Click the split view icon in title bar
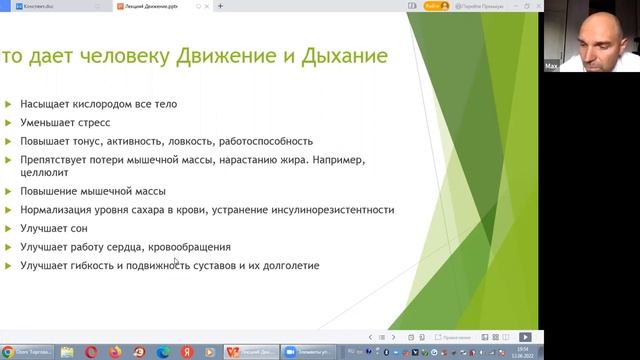Image resolution: width=640 pixels, height=360 pixels. tap(412, 6)
